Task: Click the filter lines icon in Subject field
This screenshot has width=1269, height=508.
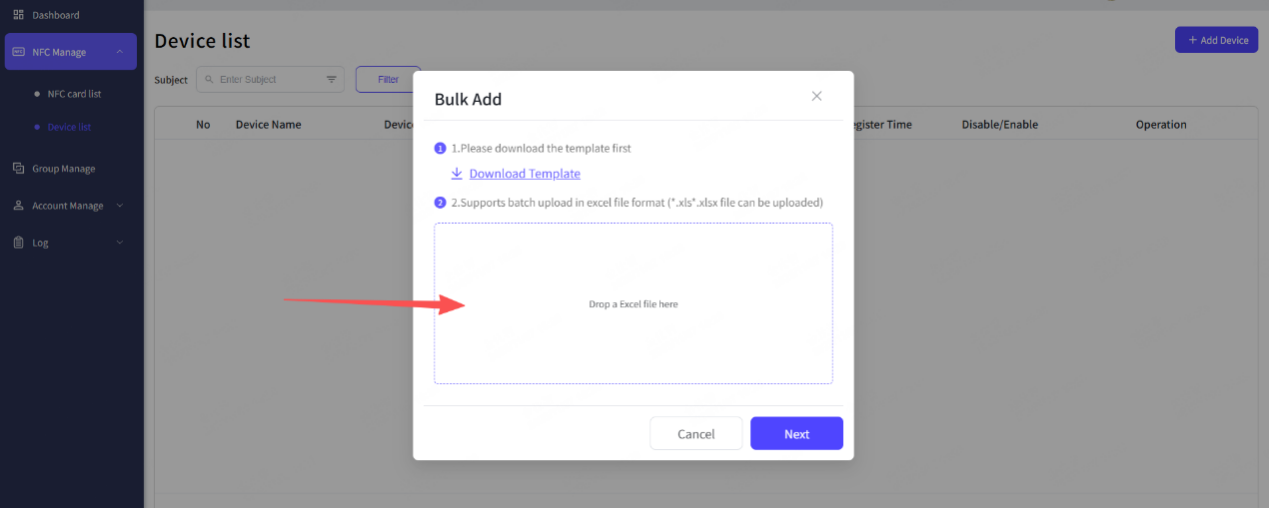Action: [x=331, y=80]
